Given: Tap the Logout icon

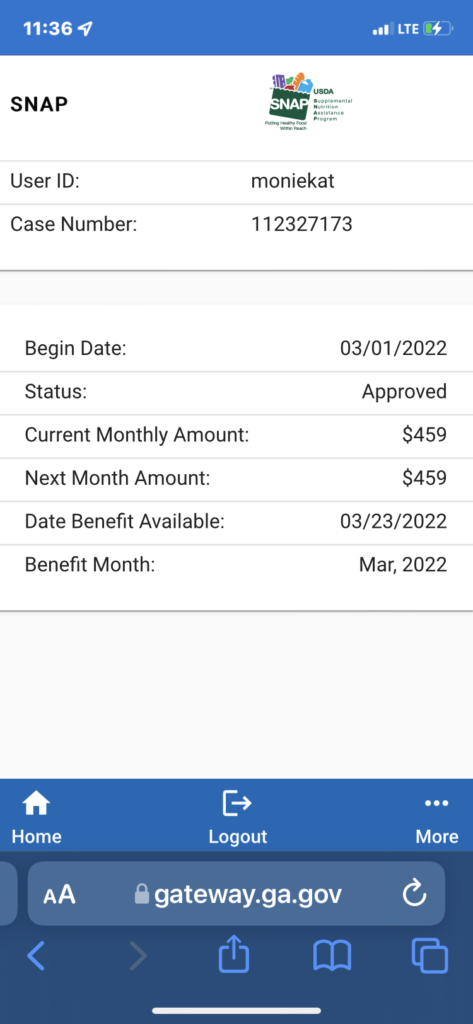Looking at the screenshot, I should coord(237,803).
